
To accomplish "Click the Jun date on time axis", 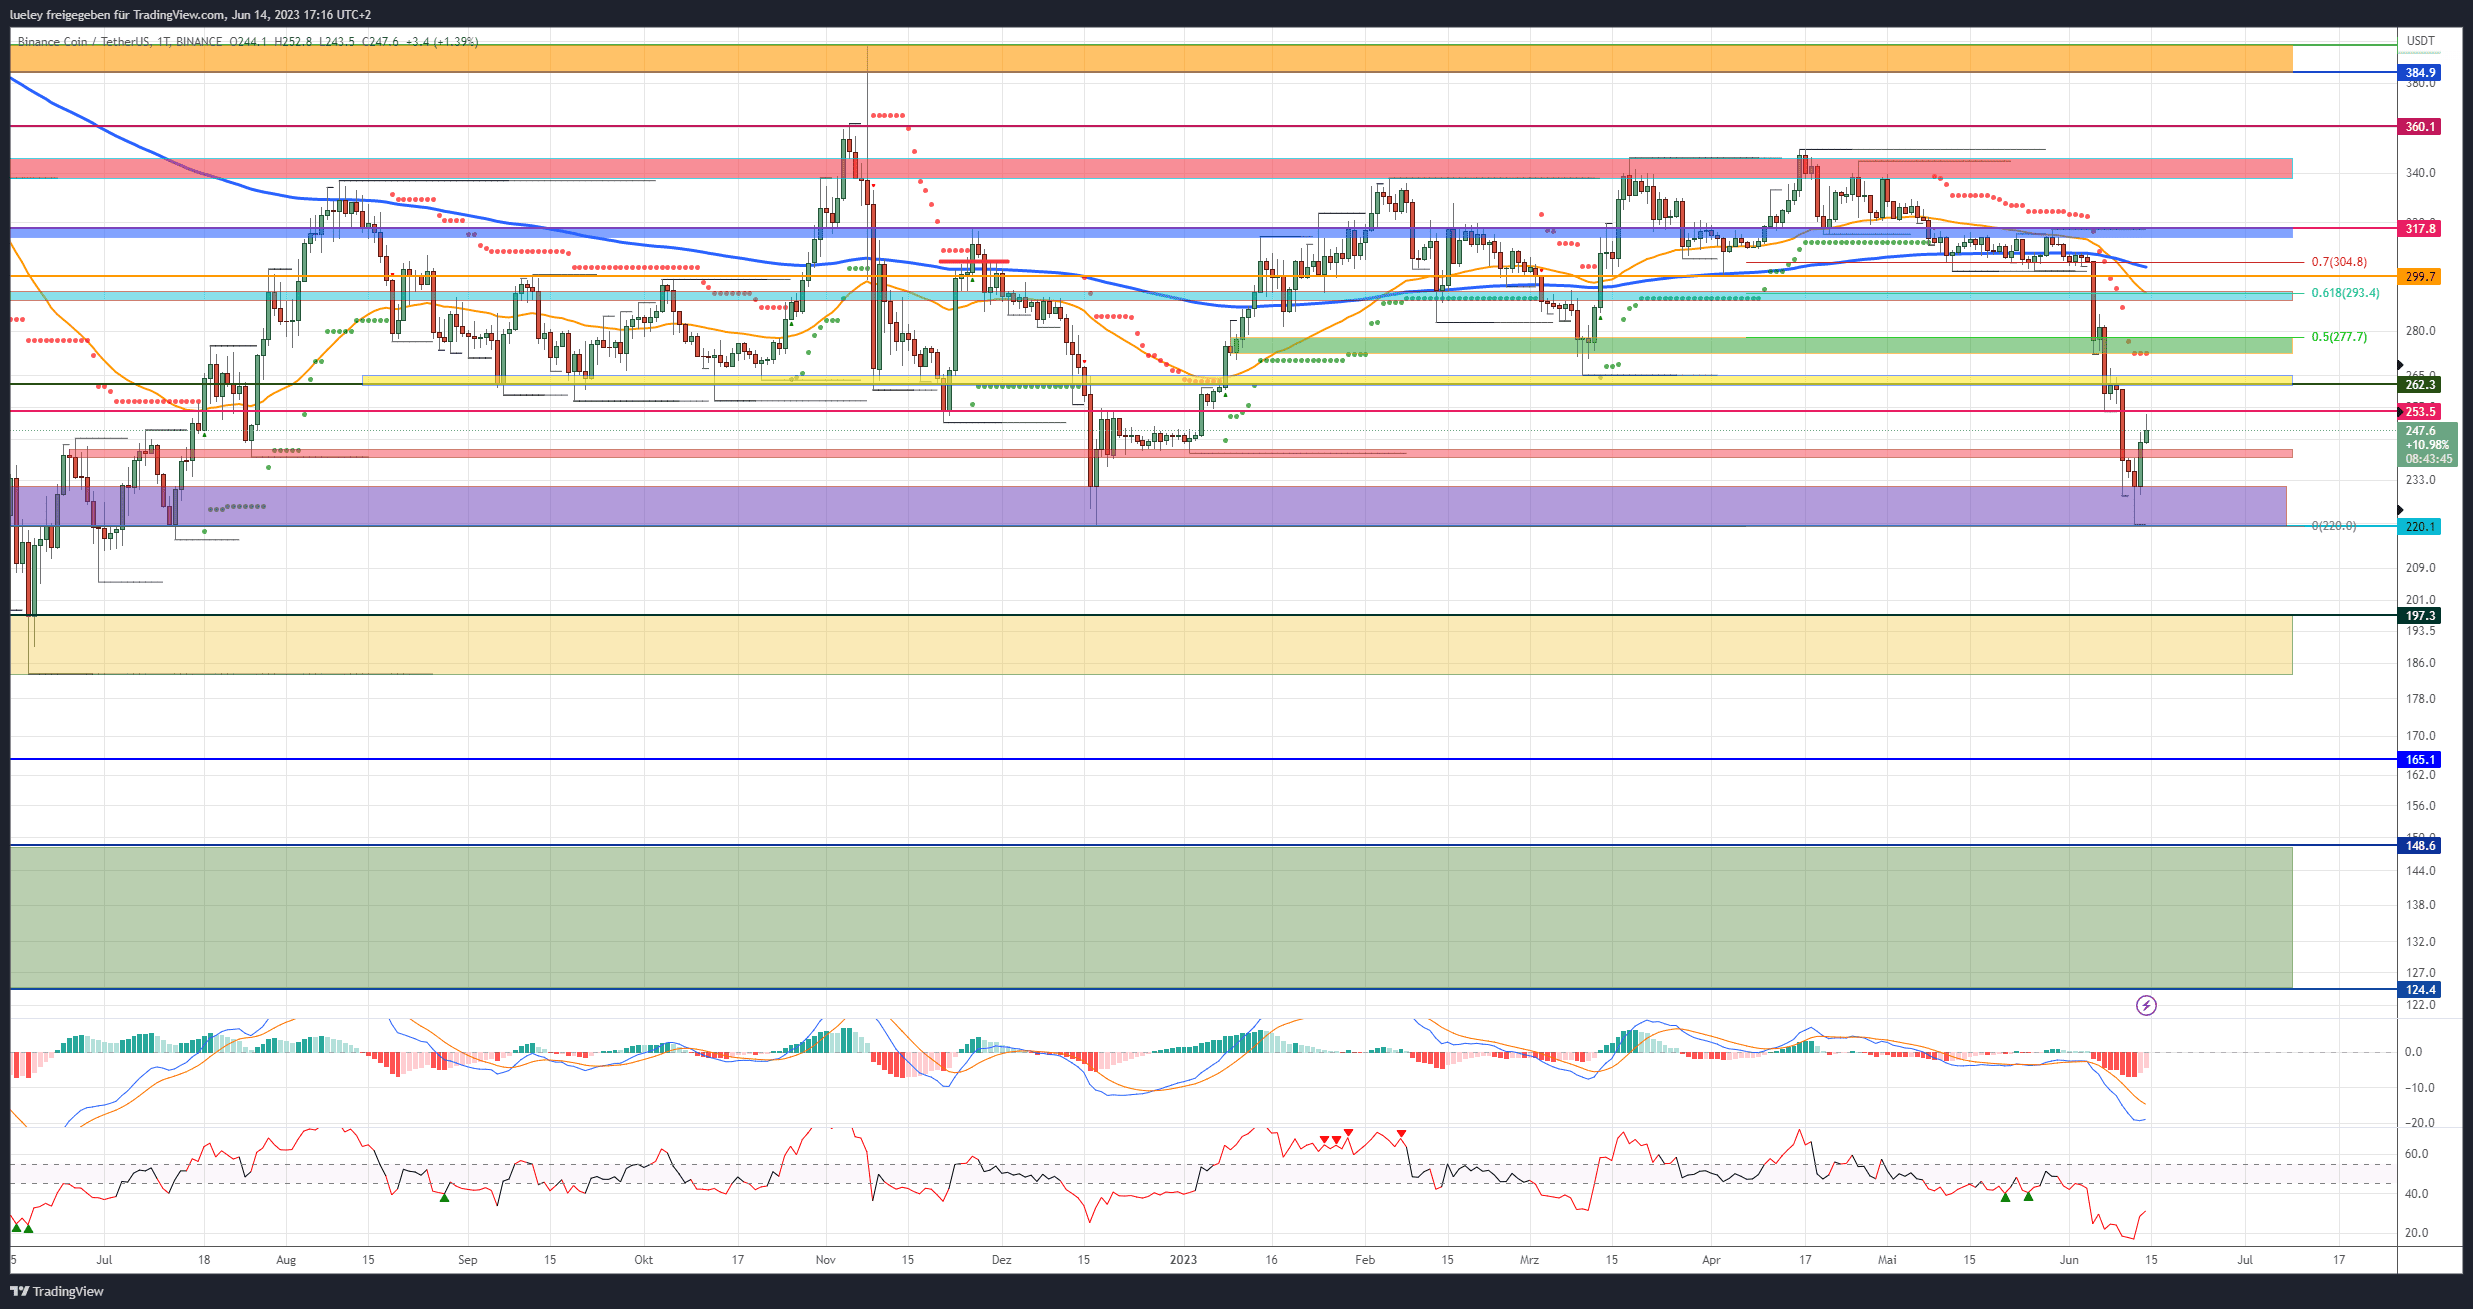I will [x=2069, y=1260].
